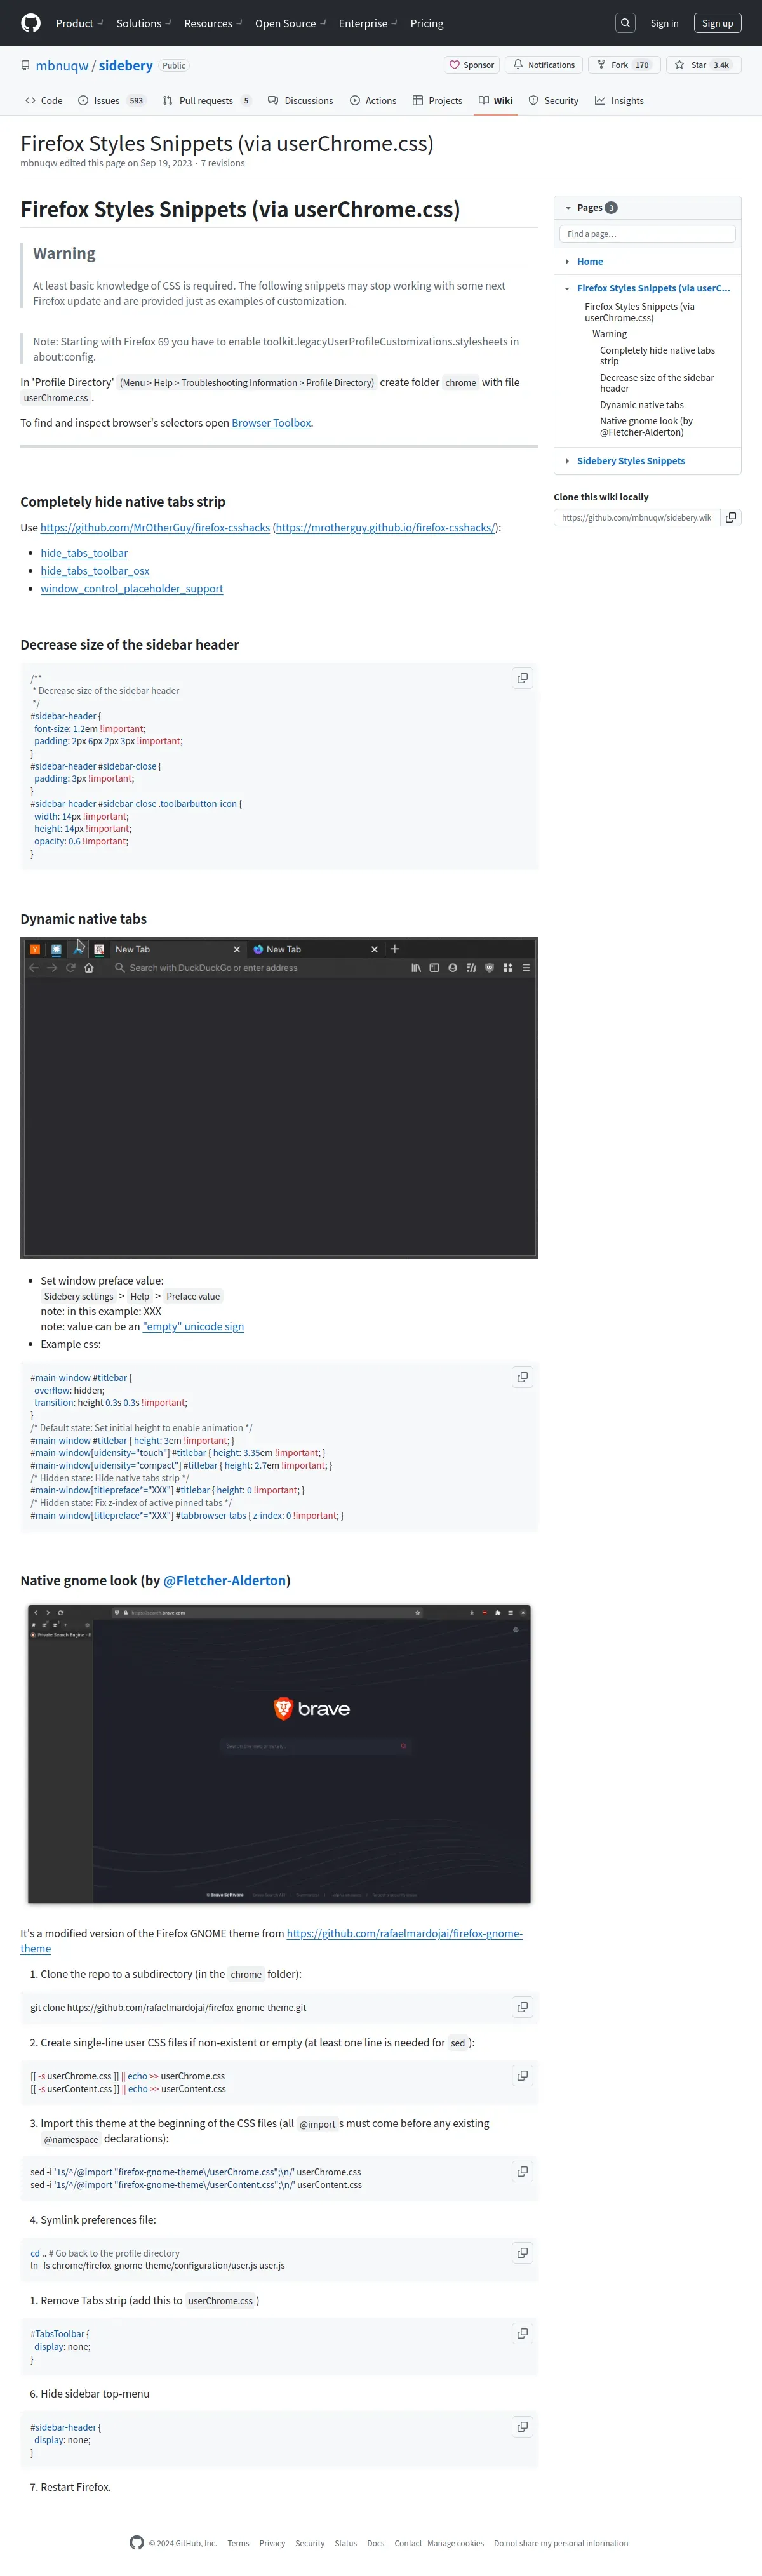Jump to Completely hide native tabs strip outline entry
Image resolution: width=762 pixels, height=2576 pixels.
[657, 356]
